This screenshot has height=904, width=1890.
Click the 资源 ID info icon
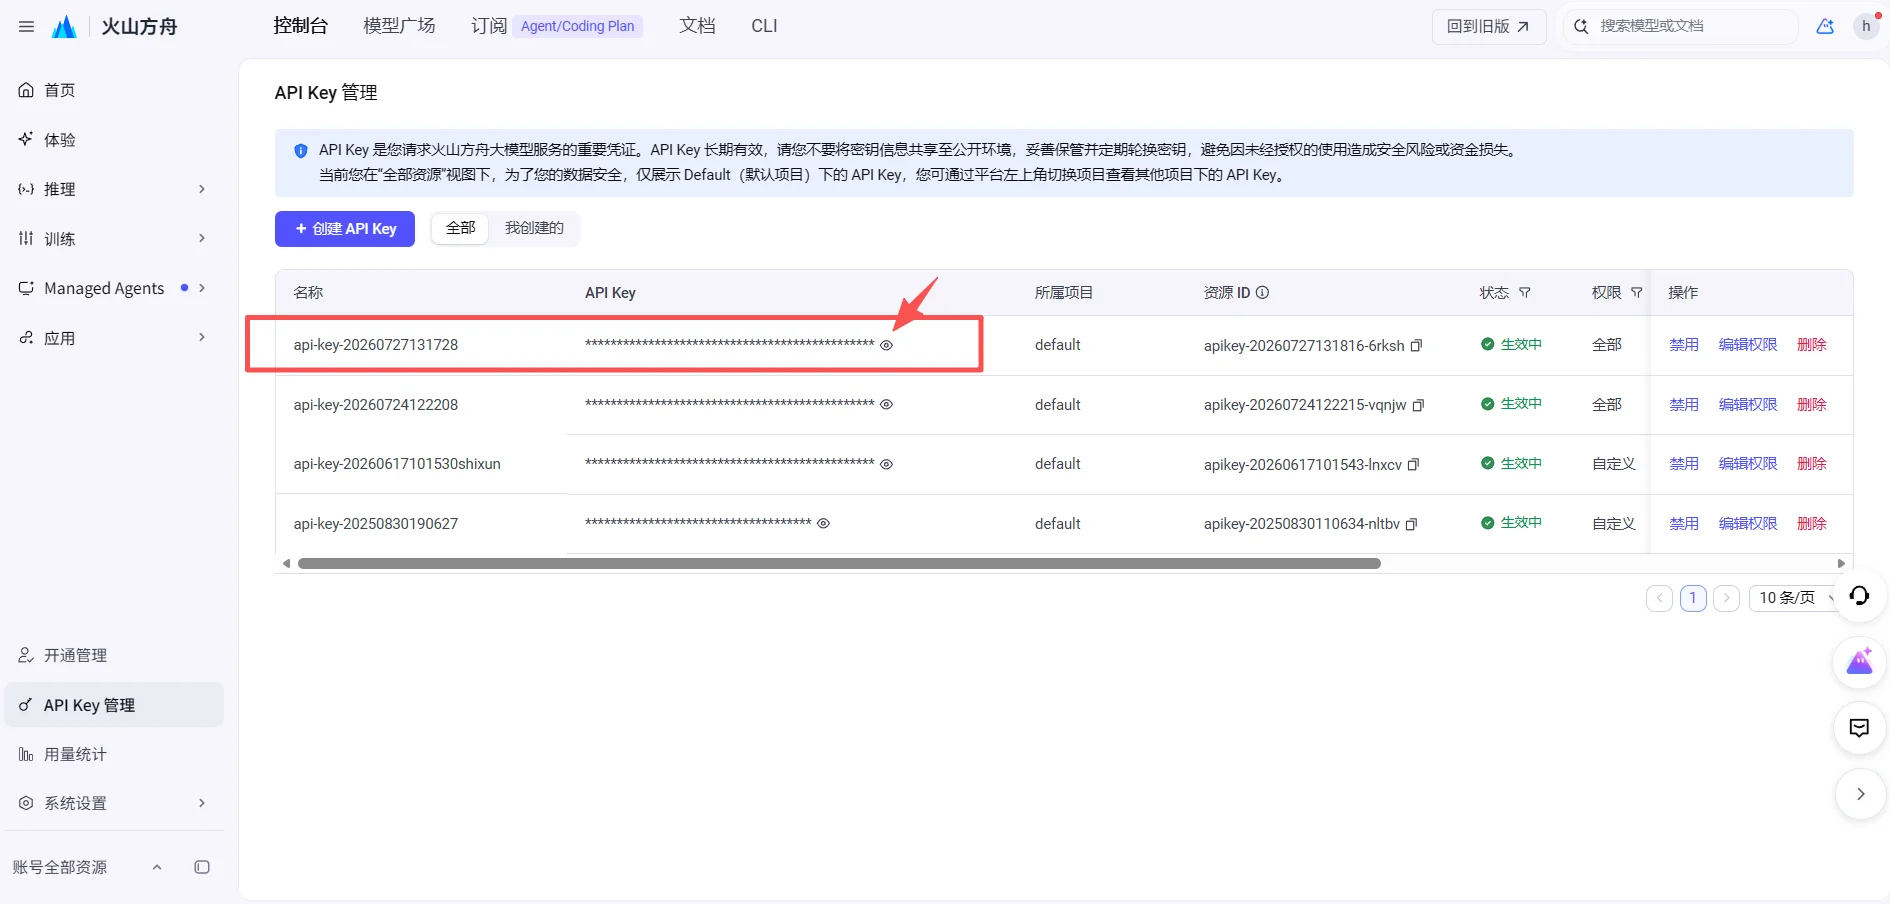click(x=1262, y=293)
